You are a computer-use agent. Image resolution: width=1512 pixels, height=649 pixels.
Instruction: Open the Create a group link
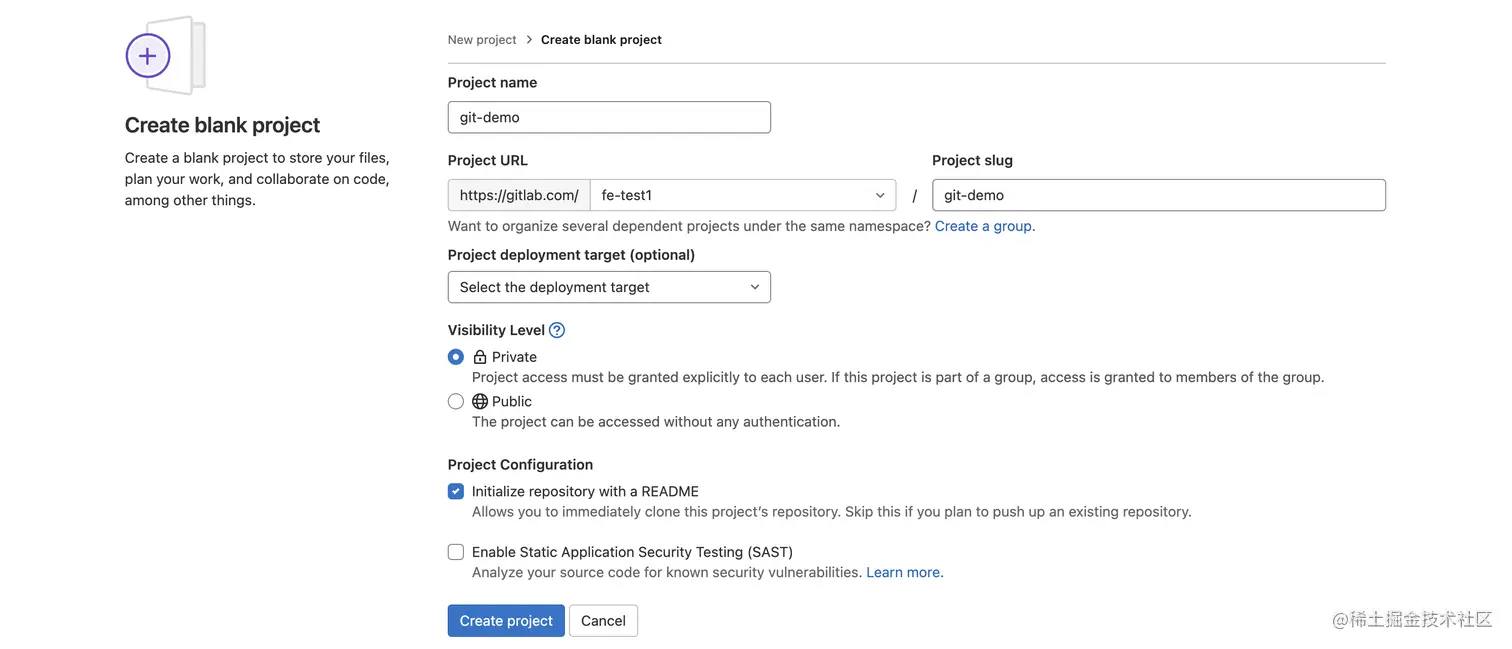click(x=983, y=226)
